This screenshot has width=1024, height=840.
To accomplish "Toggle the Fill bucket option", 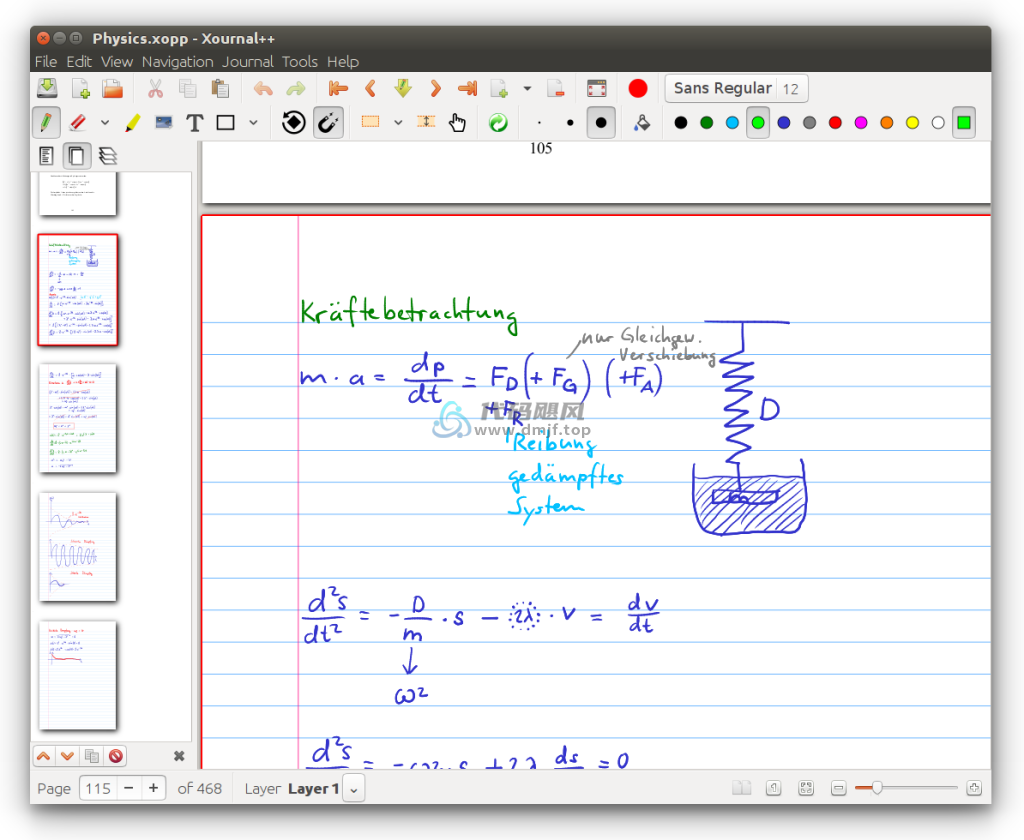I will click(642, 123).
